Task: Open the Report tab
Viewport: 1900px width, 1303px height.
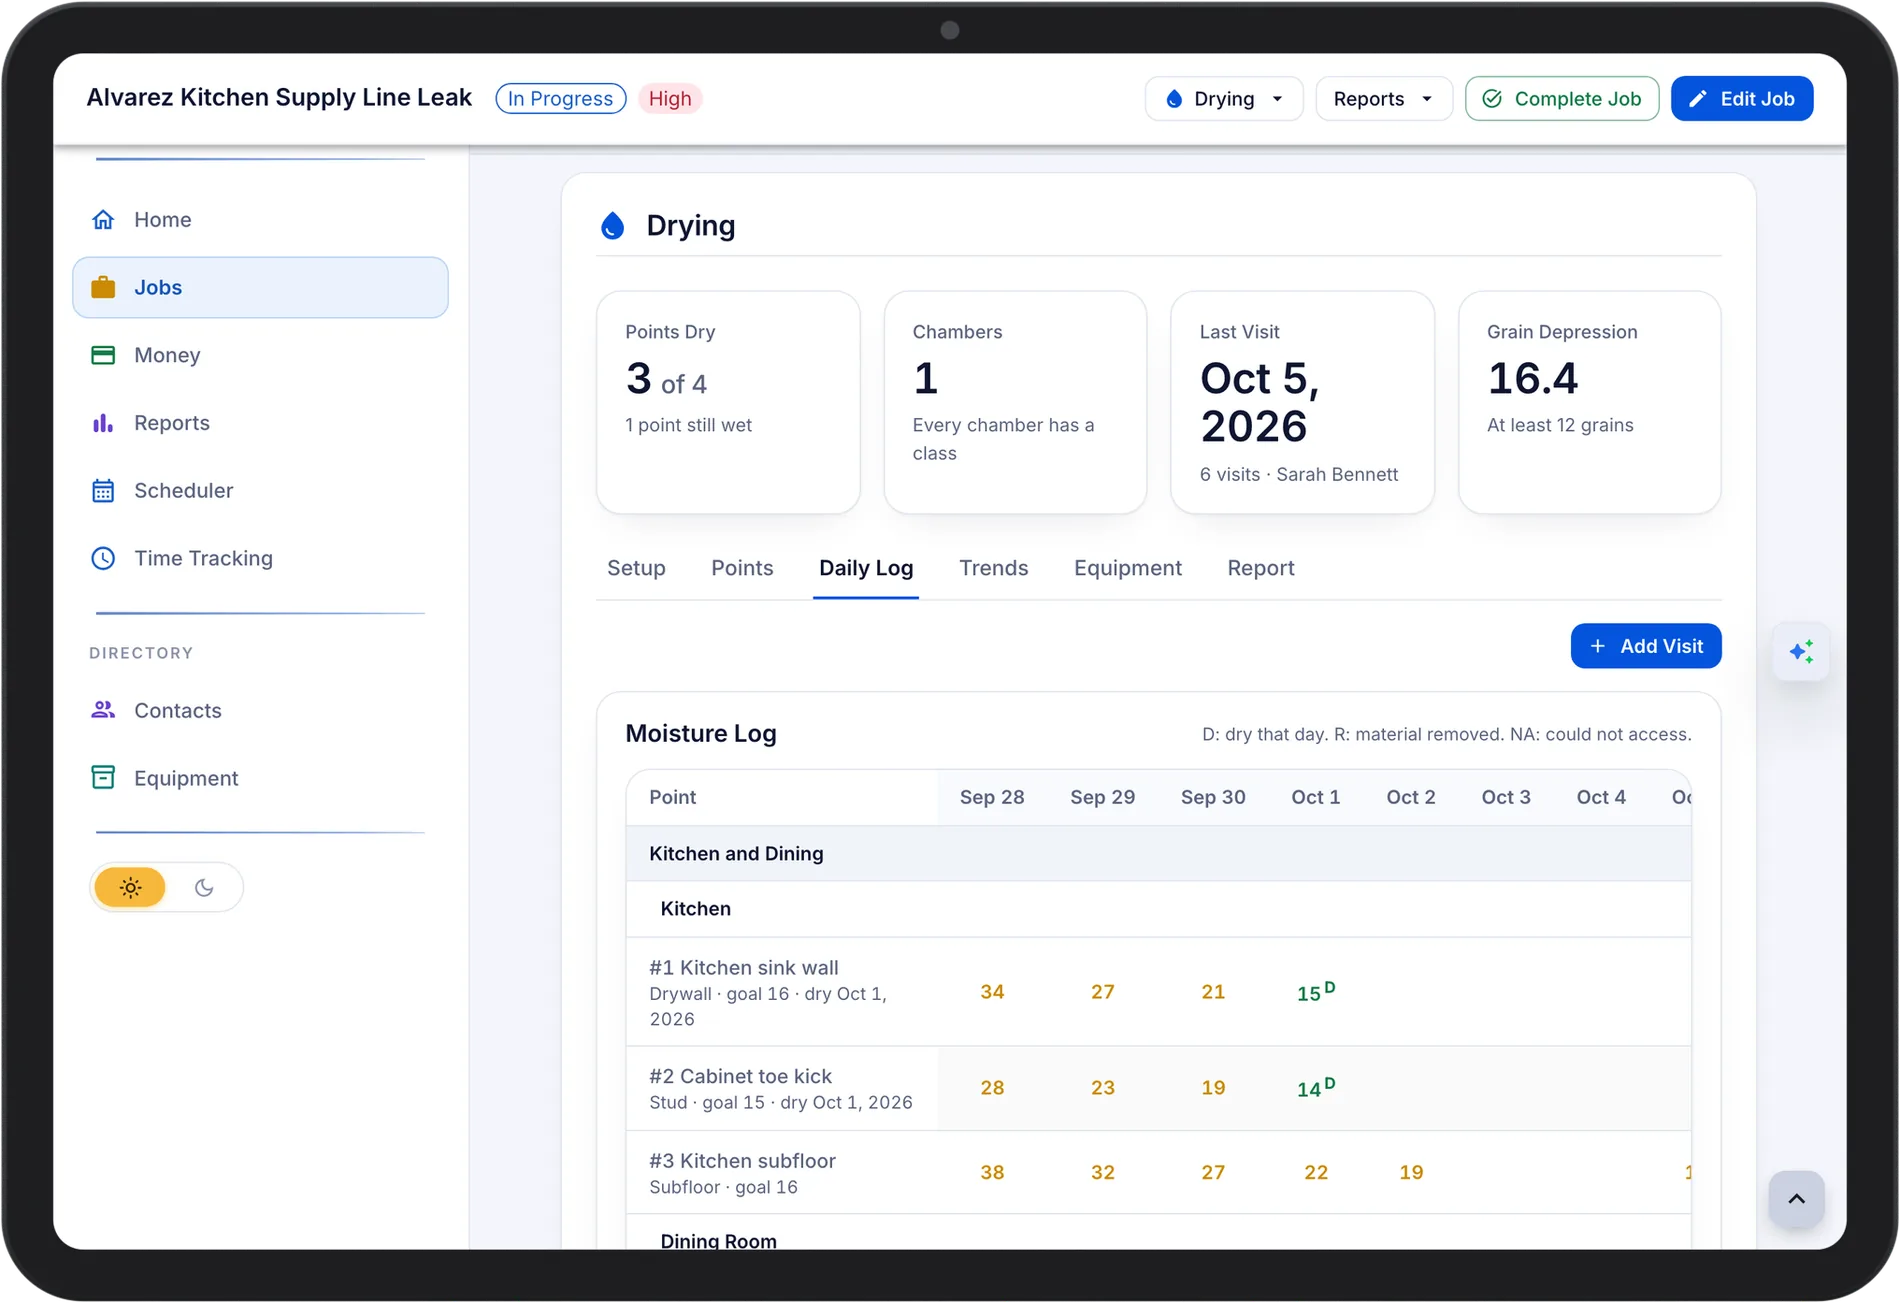Action: 1261,568
